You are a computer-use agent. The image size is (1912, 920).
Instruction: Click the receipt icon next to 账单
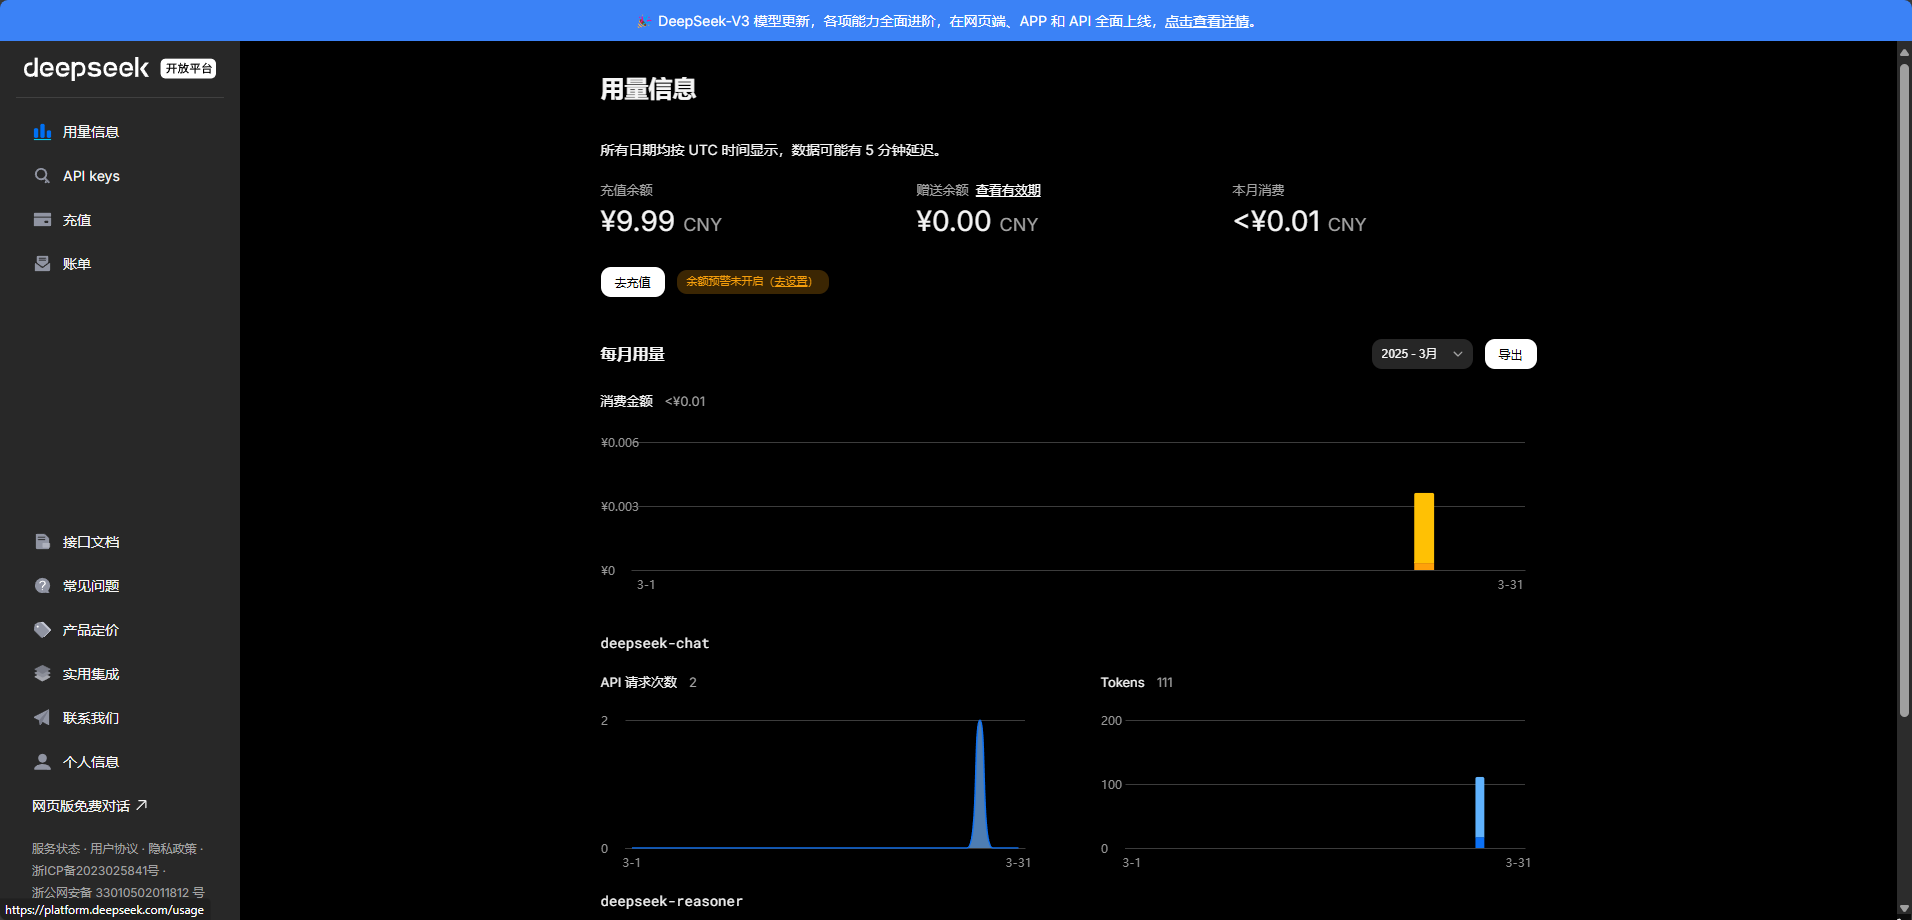(42, 264)
